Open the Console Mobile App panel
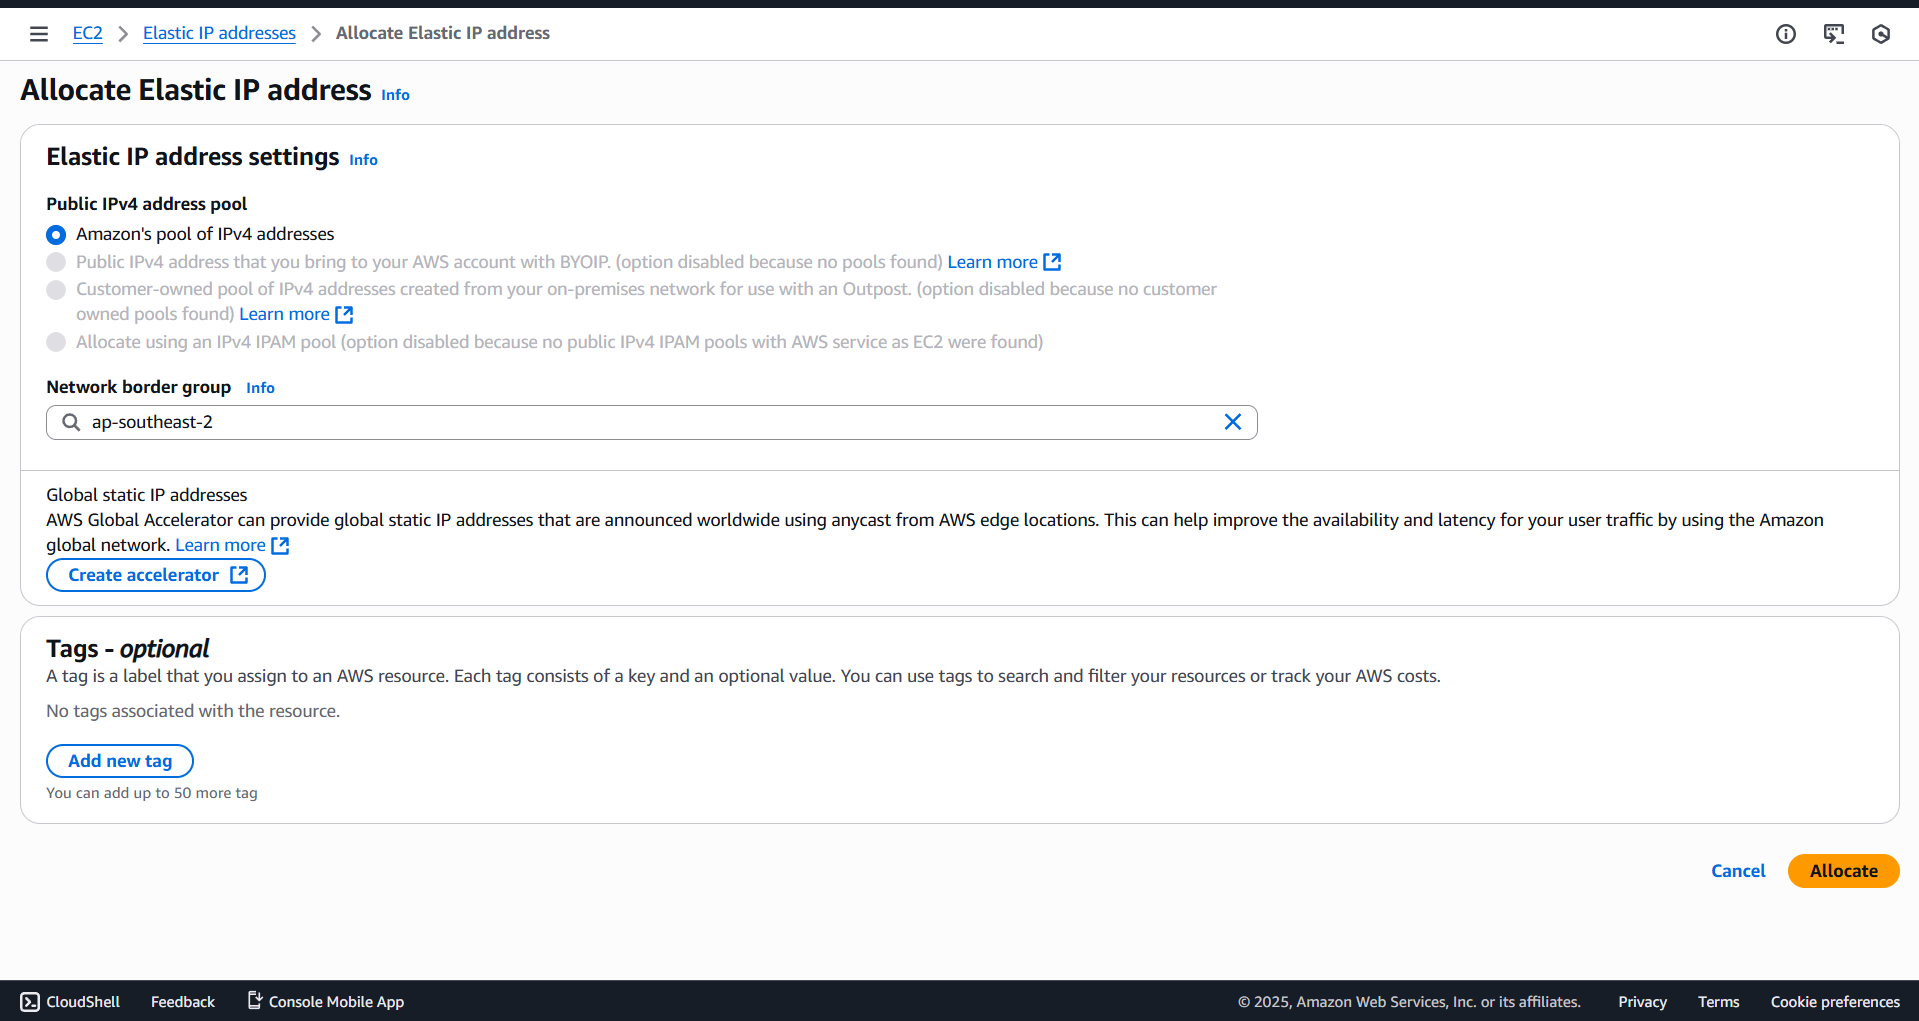The height and width of the screenshot is (1021, 1919). [x=324, y=1001]
